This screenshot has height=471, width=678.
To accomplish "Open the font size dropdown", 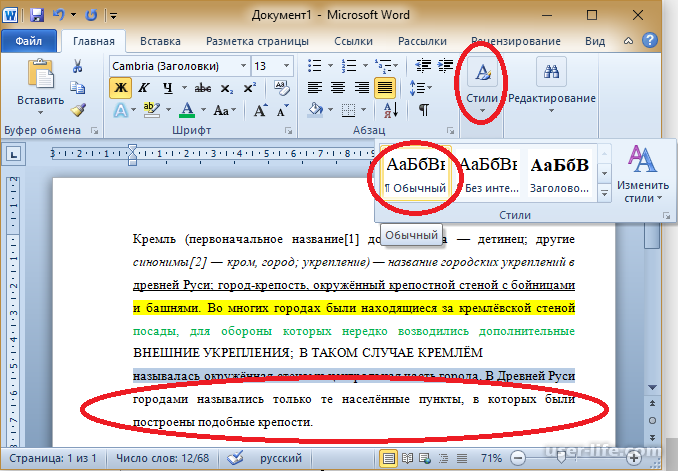I will click(286, 66).
